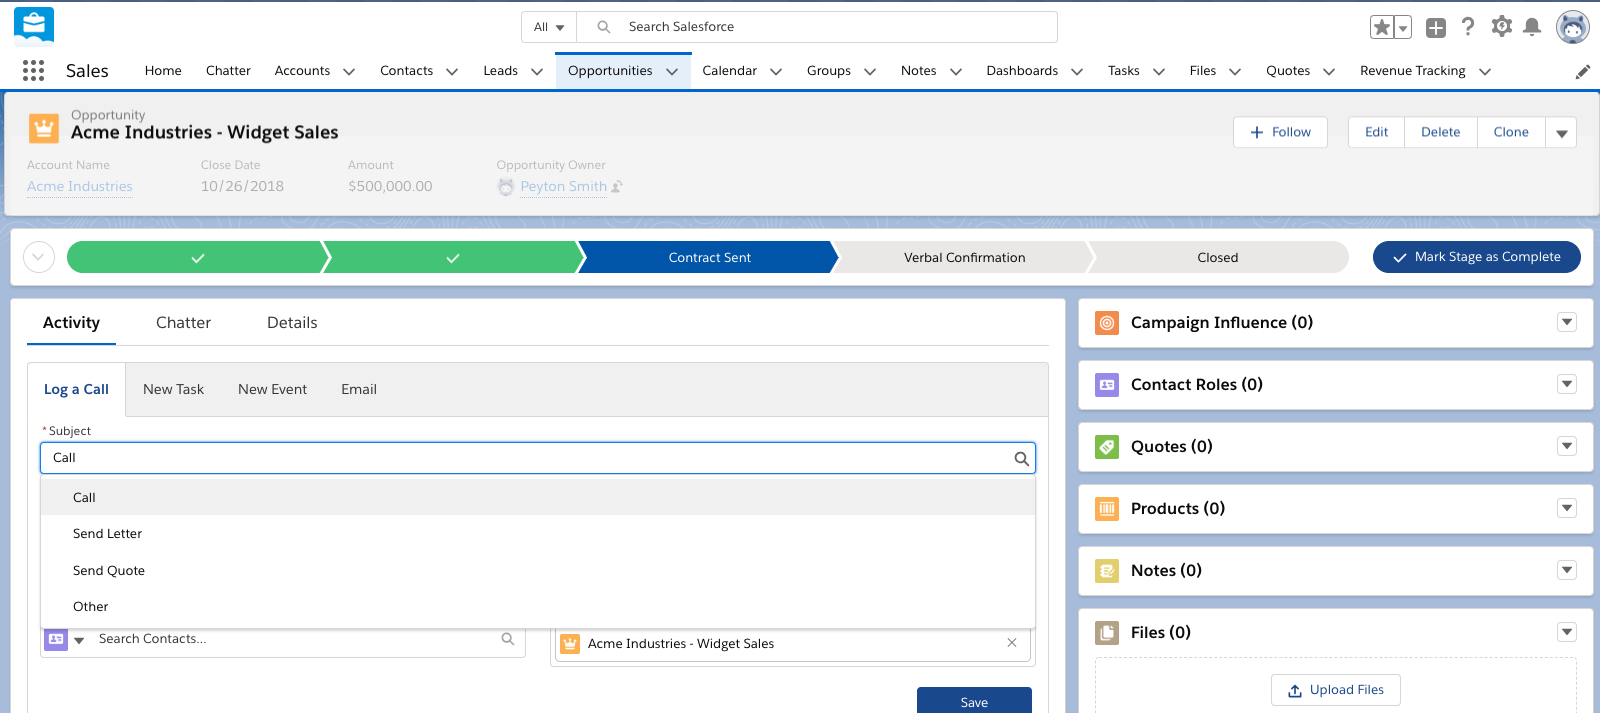Image resolution: width=1600 pixels, height=713 pixels.
Task: Select the Verbal Confirmation path stage
Action: [964, 257]
